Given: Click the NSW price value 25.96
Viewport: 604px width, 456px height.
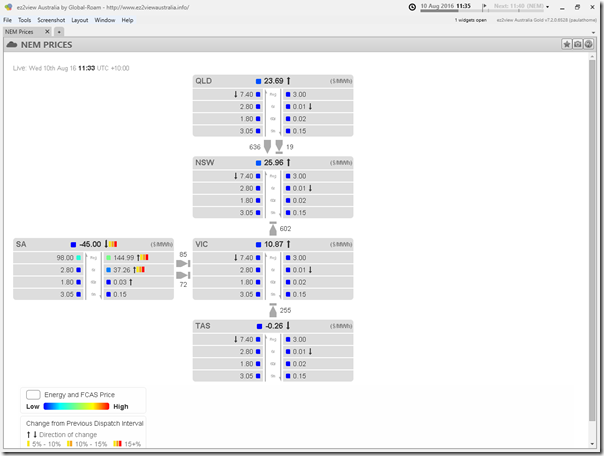Looking at the screenshot, I should coord(274,163).
